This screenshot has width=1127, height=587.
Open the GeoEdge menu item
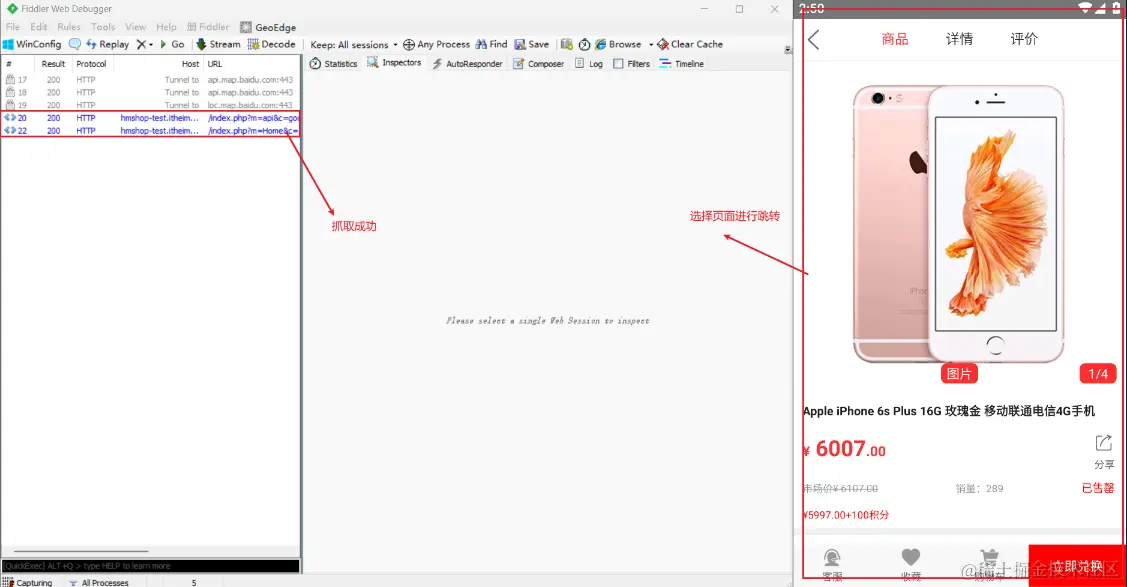[x=268, y=27]
